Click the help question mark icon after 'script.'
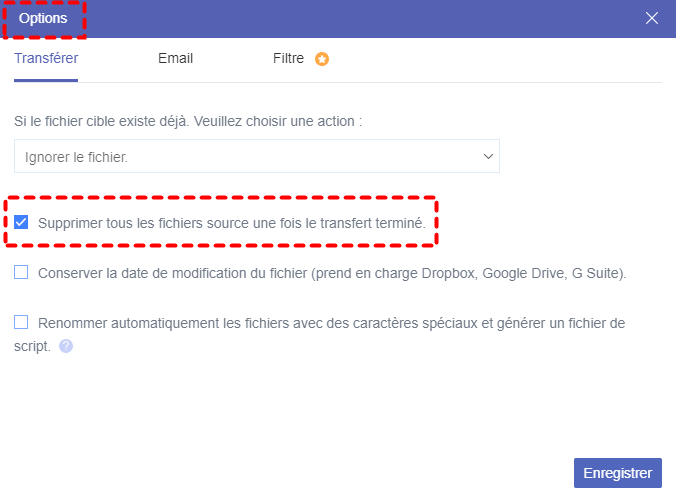The width and height of the screenshot is (676, 504). pyautogui.click(x=66, y=346)
